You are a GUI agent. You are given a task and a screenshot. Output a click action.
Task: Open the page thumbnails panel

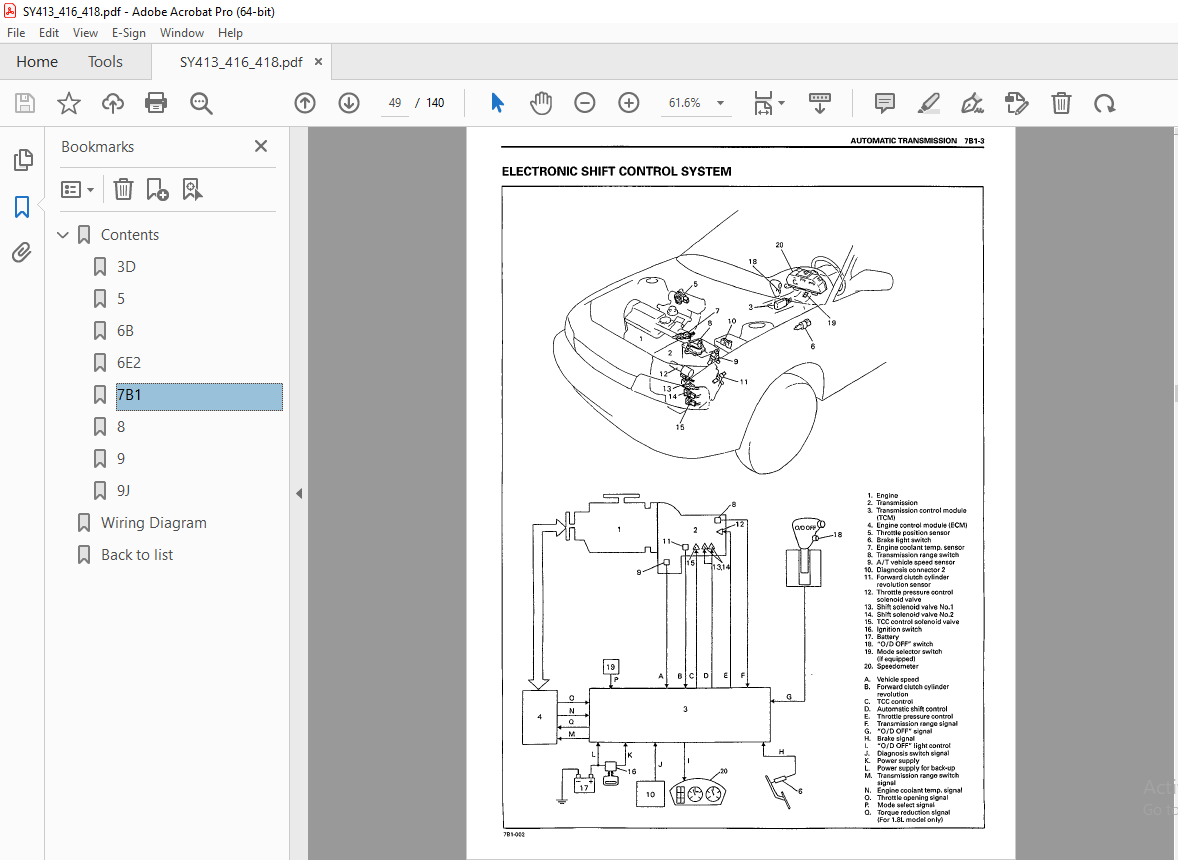[23, 159]
